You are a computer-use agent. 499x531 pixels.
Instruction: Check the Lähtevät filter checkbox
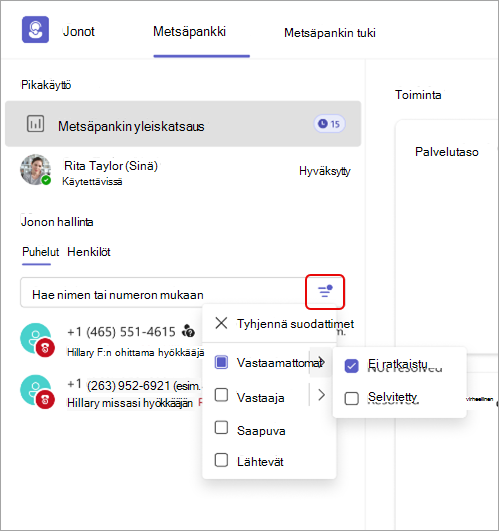pos(221,460)
